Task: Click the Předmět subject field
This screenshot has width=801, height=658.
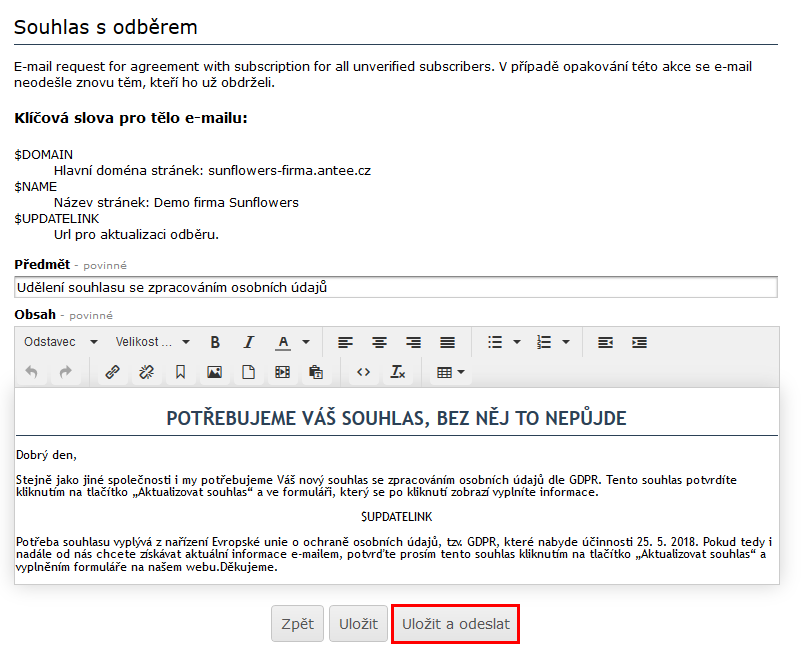Action: tap(396, 287)
